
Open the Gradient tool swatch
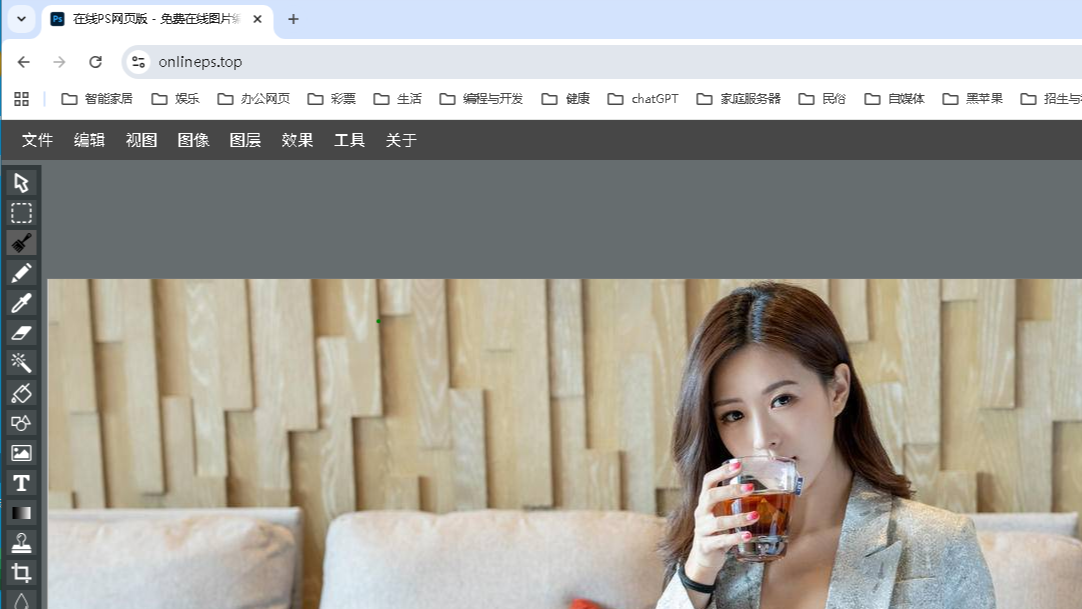tap(21, 512)
